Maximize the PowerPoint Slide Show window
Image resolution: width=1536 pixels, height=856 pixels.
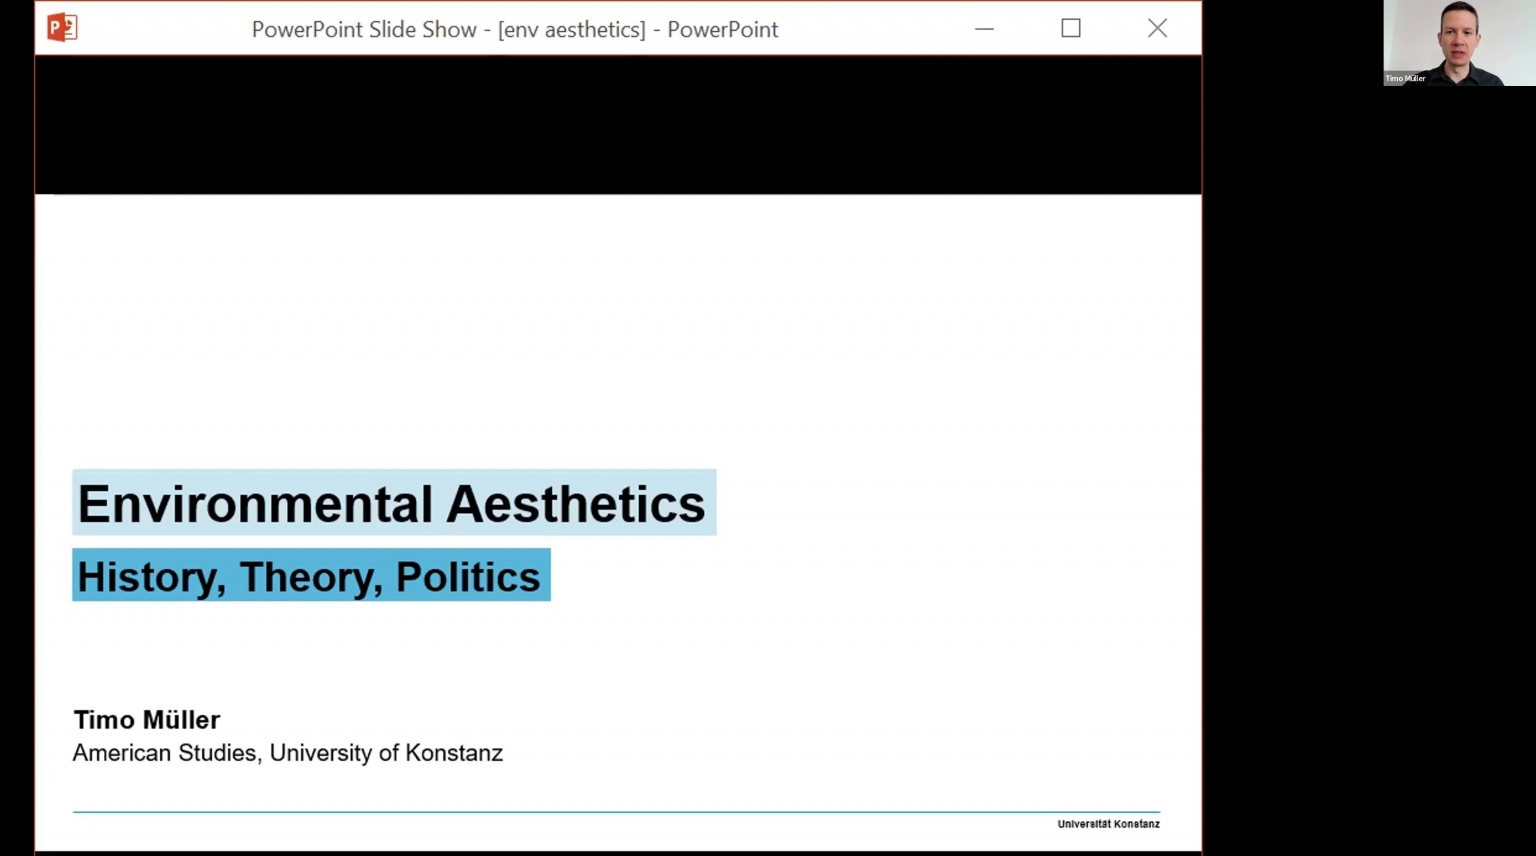[1071, 29]
